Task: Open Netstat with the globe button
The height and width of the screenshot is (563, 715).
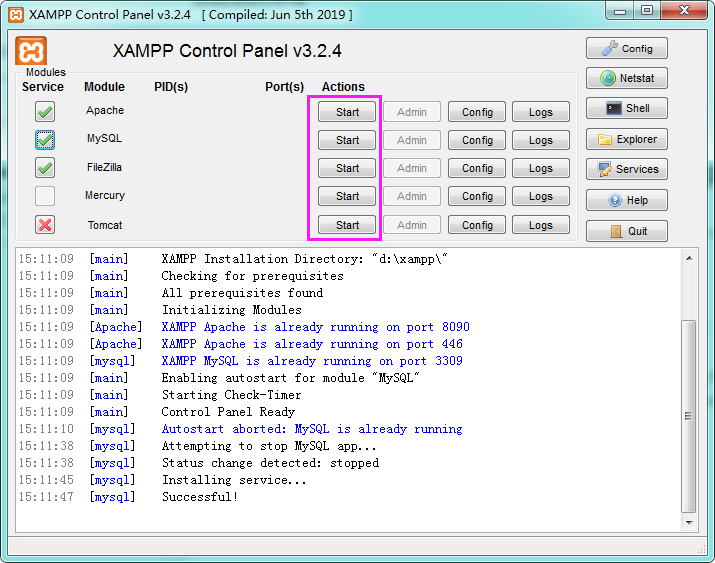Action: [627, 78]
